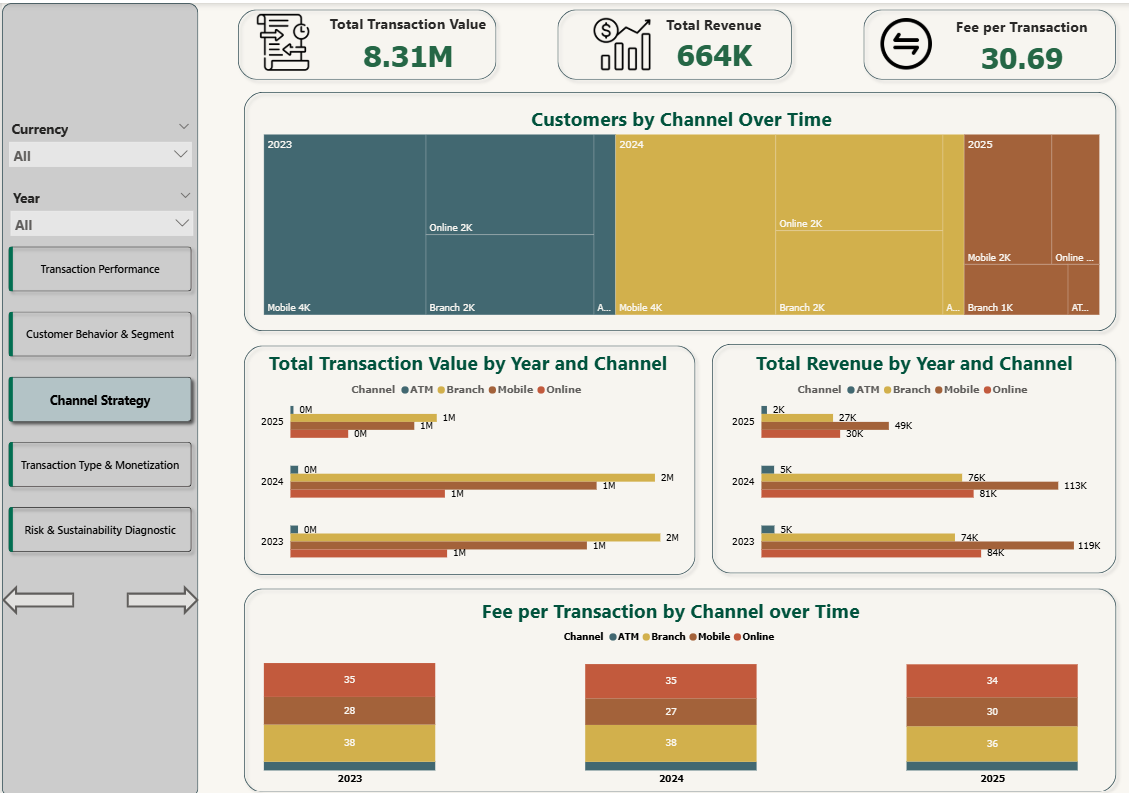Click Branch legend swatch in Total Revenue chart
This screenshot has width=1129, height=793.
tap(887, 390)
